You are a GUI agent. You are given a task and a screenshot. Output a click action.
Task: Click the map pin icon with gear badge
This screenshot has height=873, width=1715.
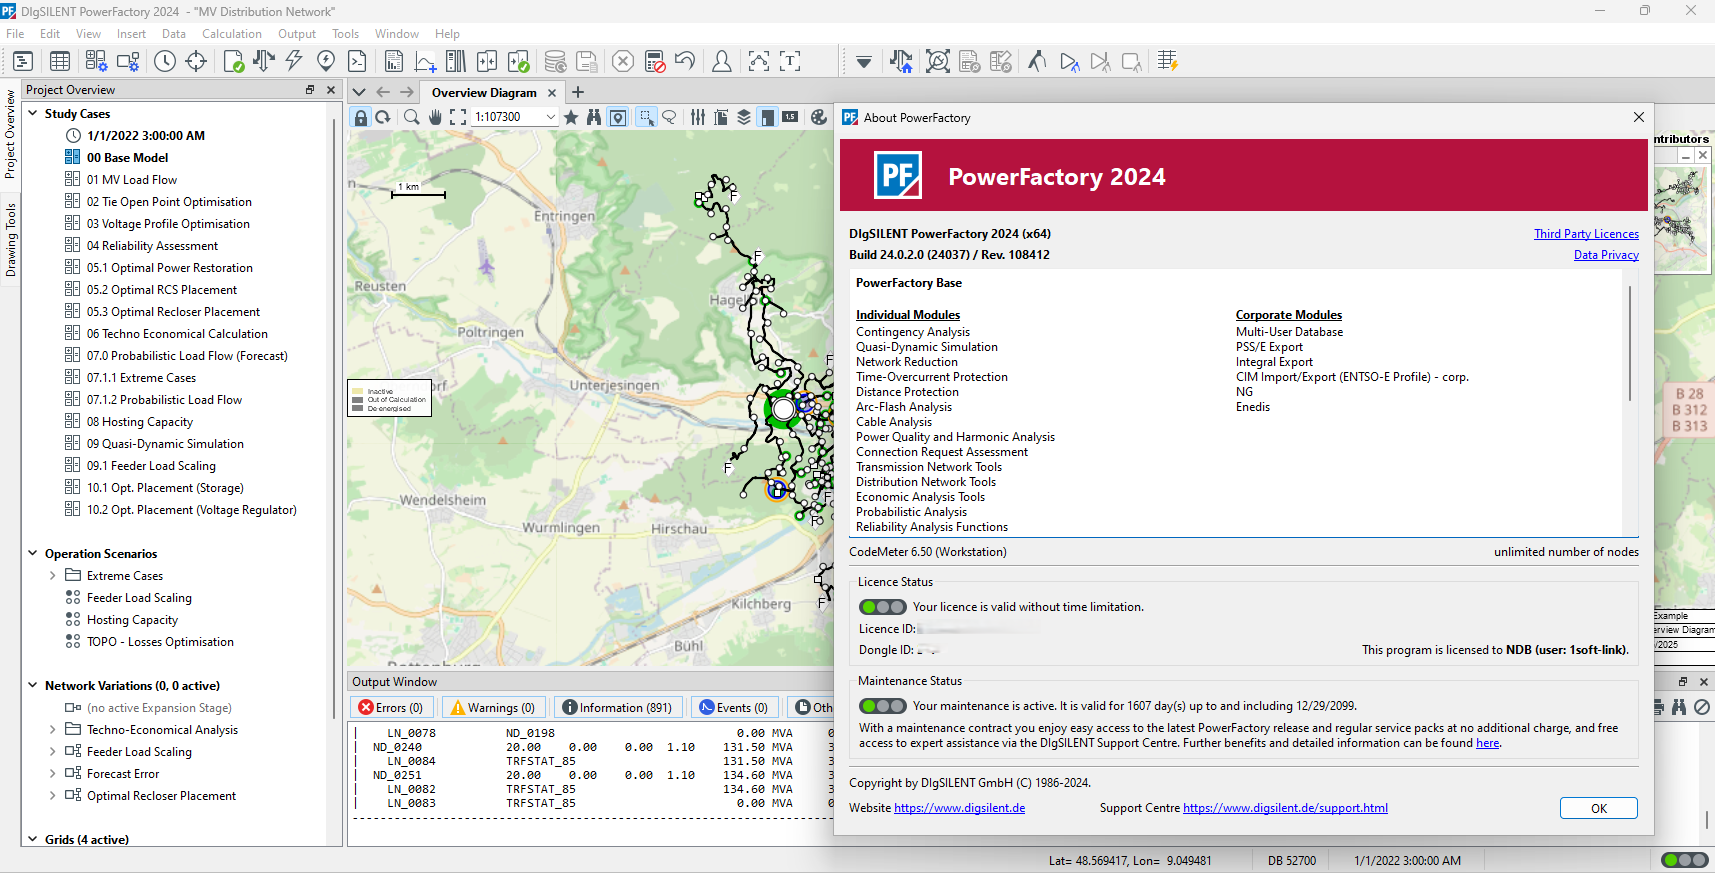point(326,61)
